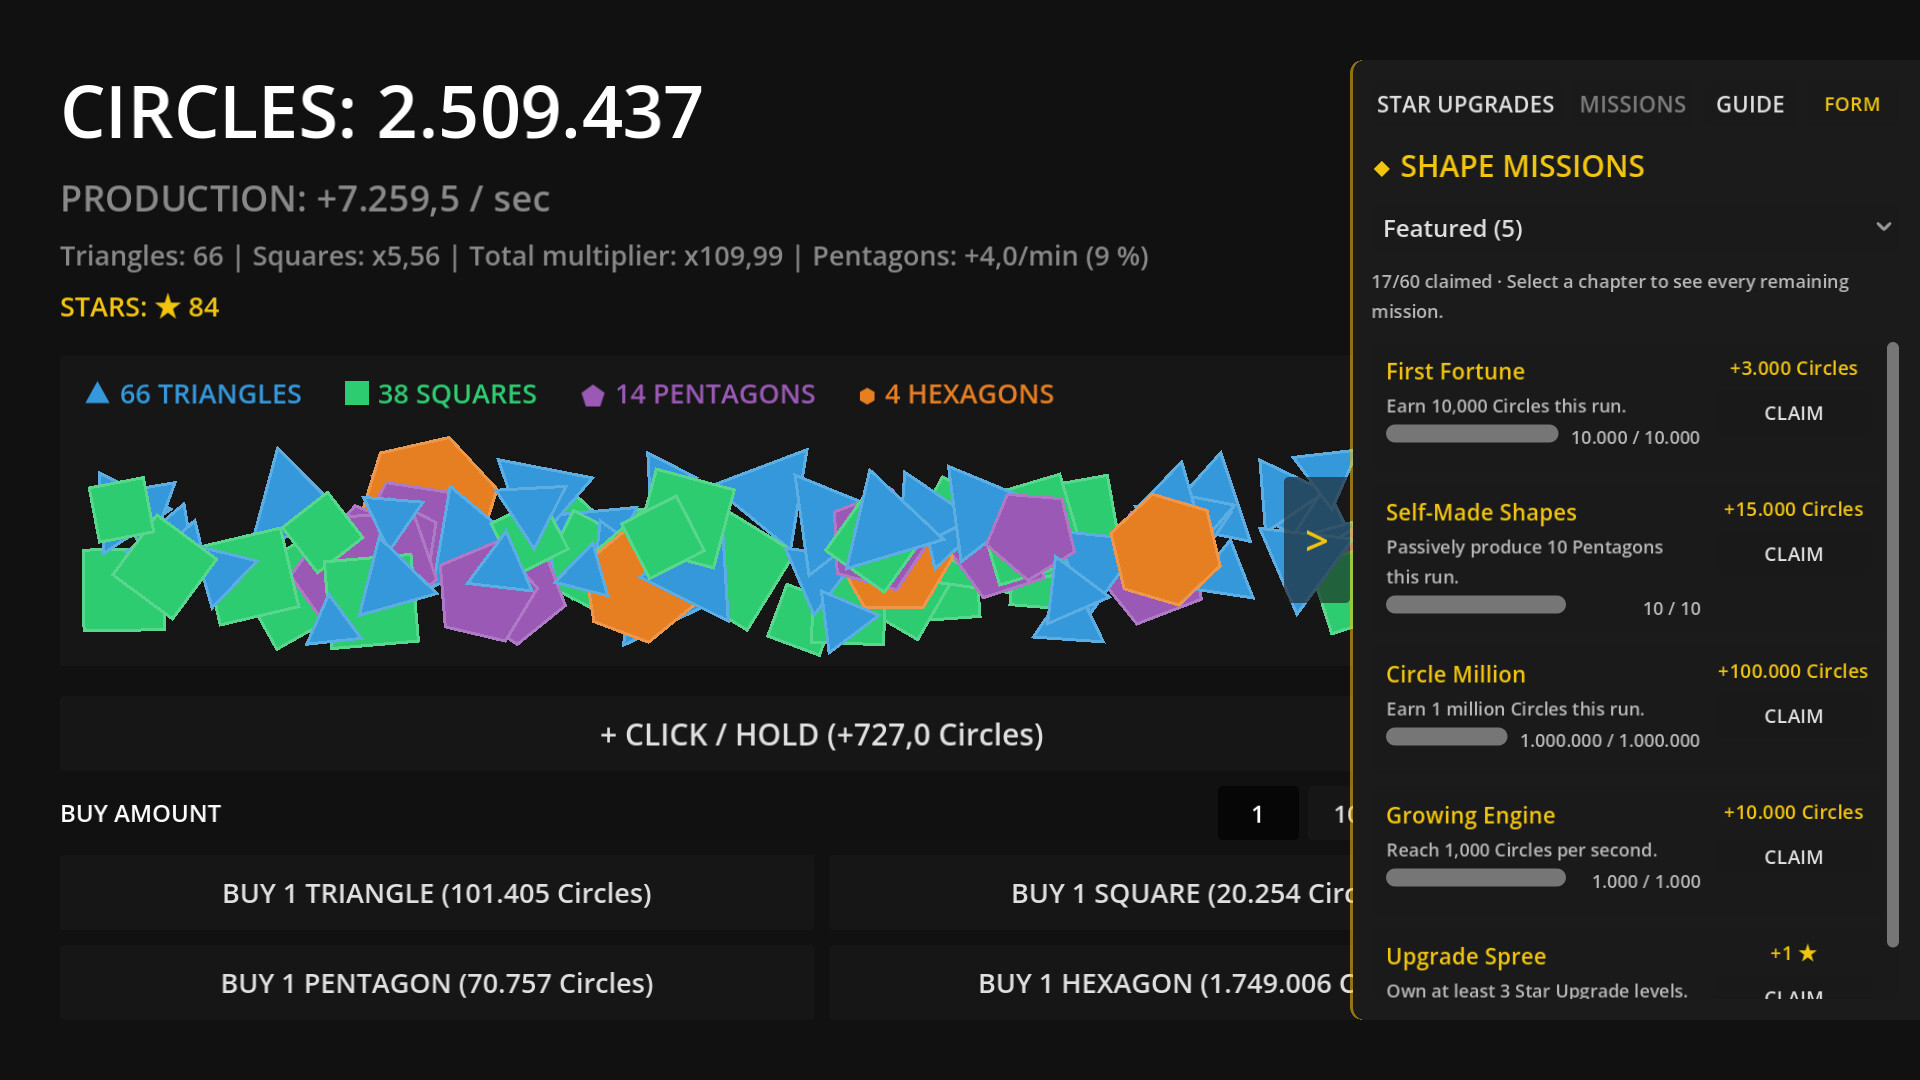Select buy amount 1
This screenshot has height=1080, width=1920.
(1258, 814)
